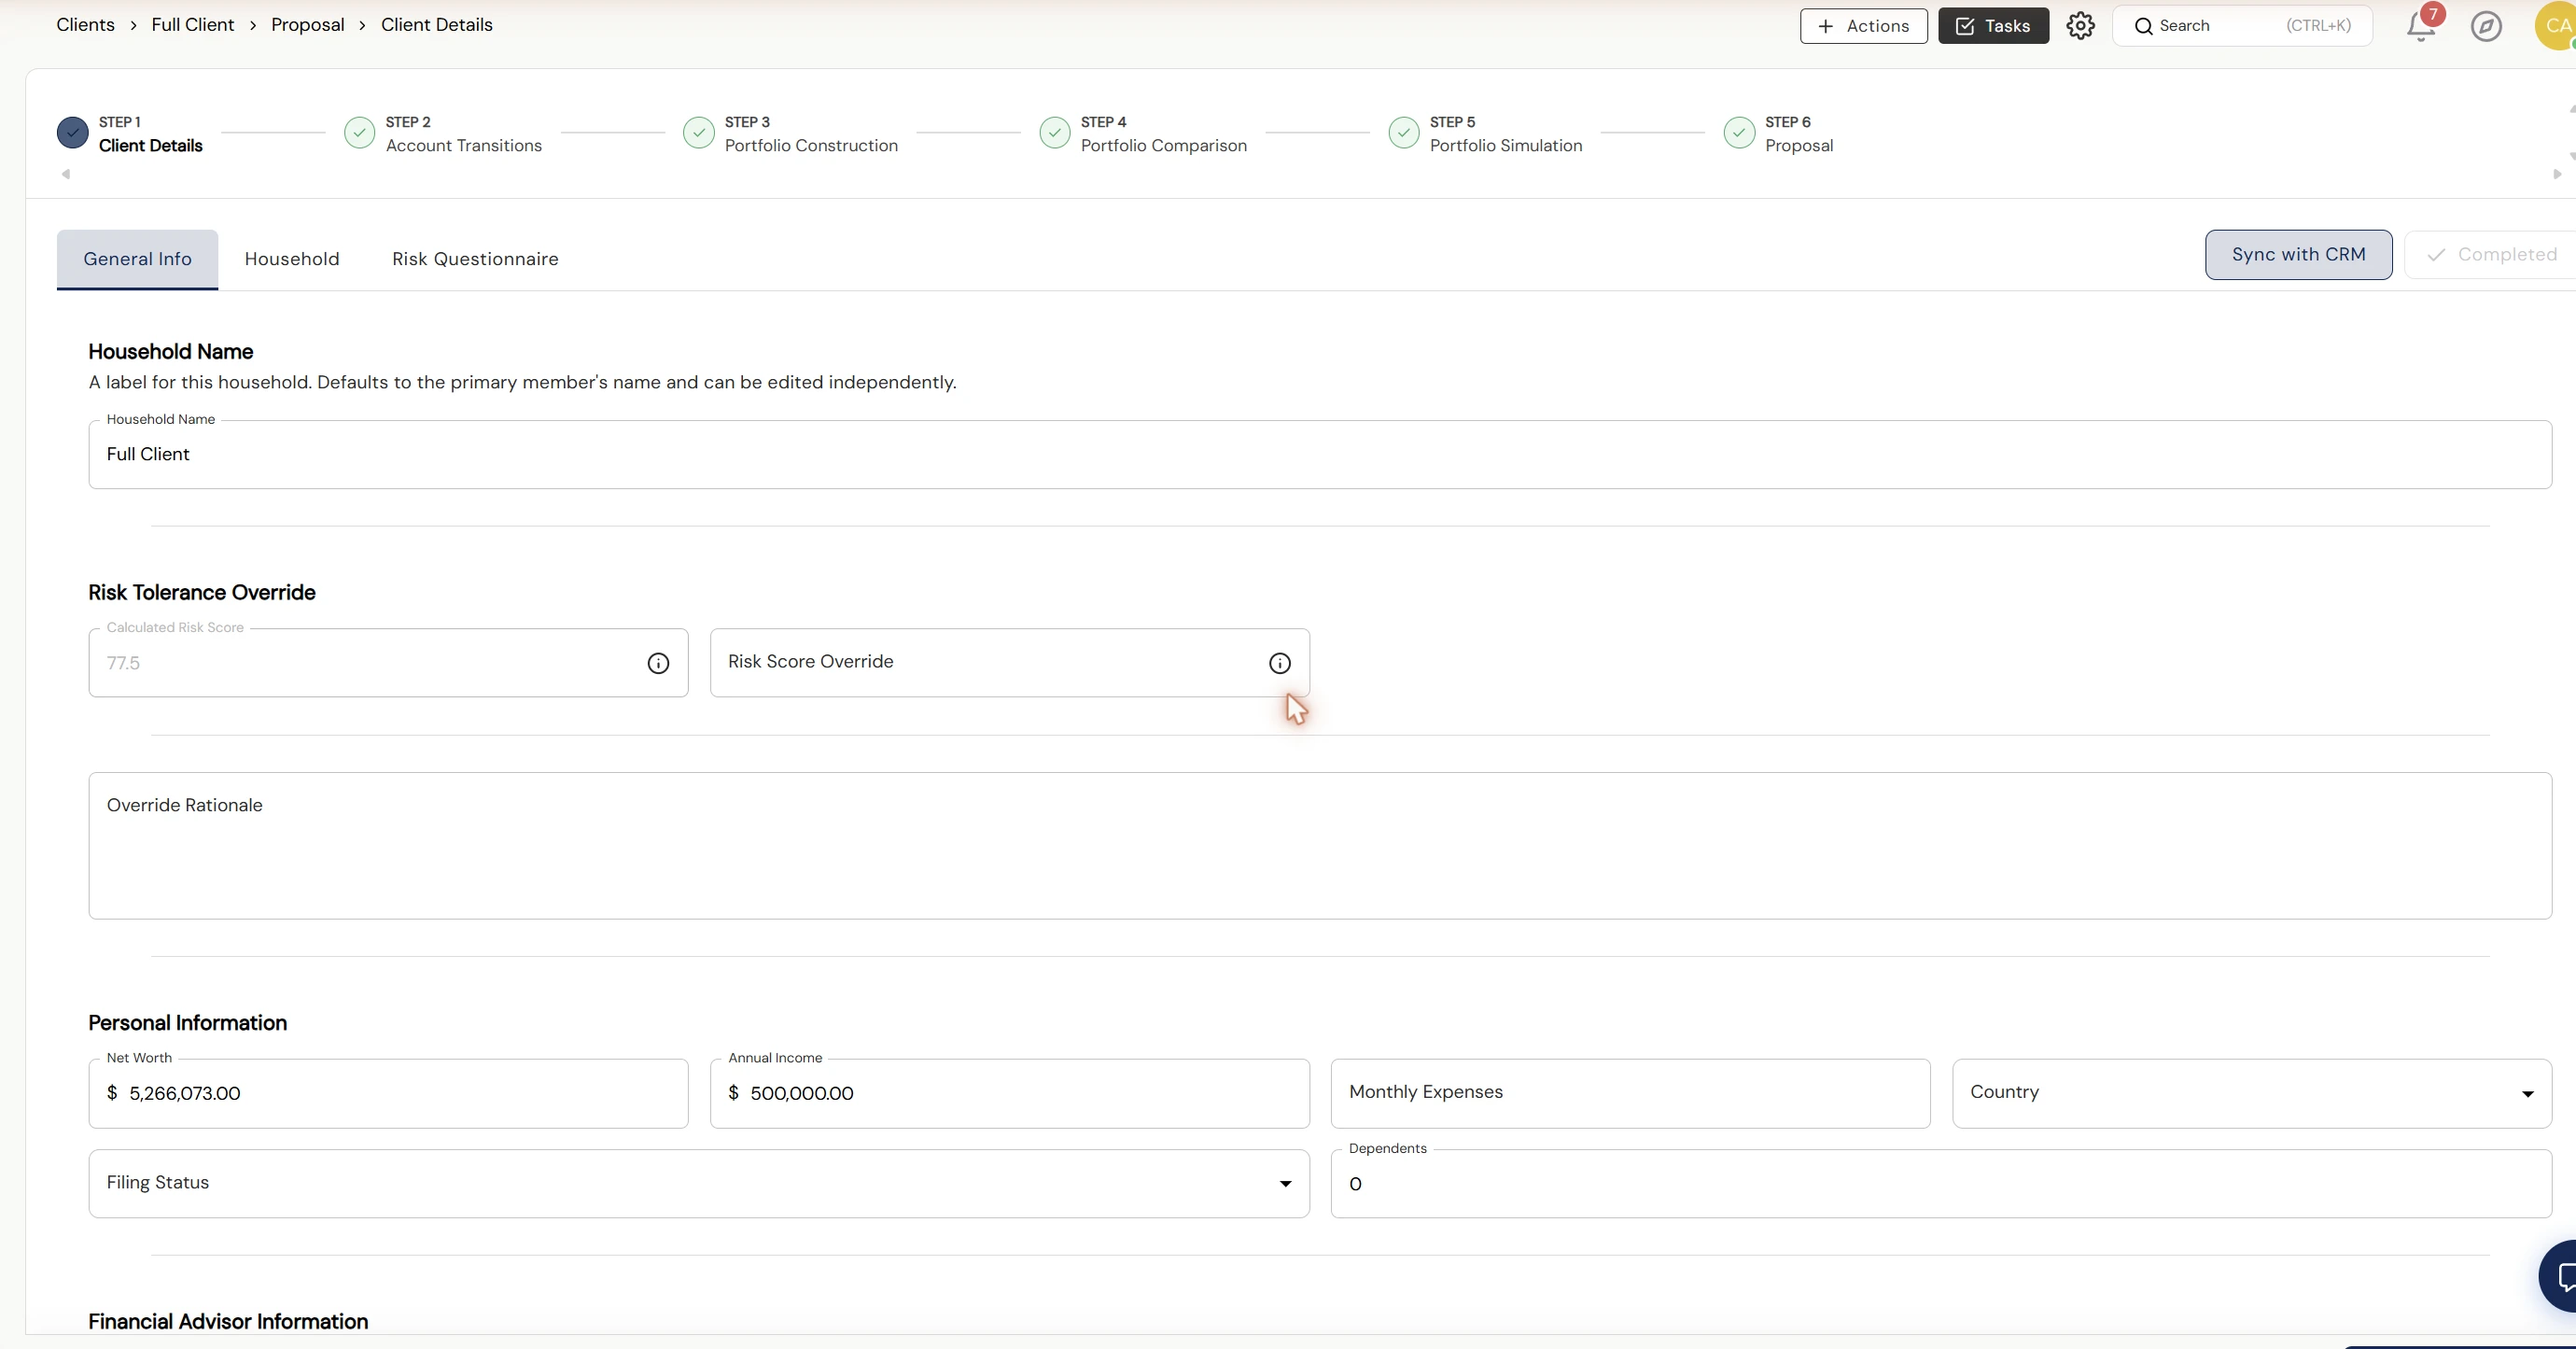
Task: Click the Step 1 Client Details circle
Action: tap(72, 133)
